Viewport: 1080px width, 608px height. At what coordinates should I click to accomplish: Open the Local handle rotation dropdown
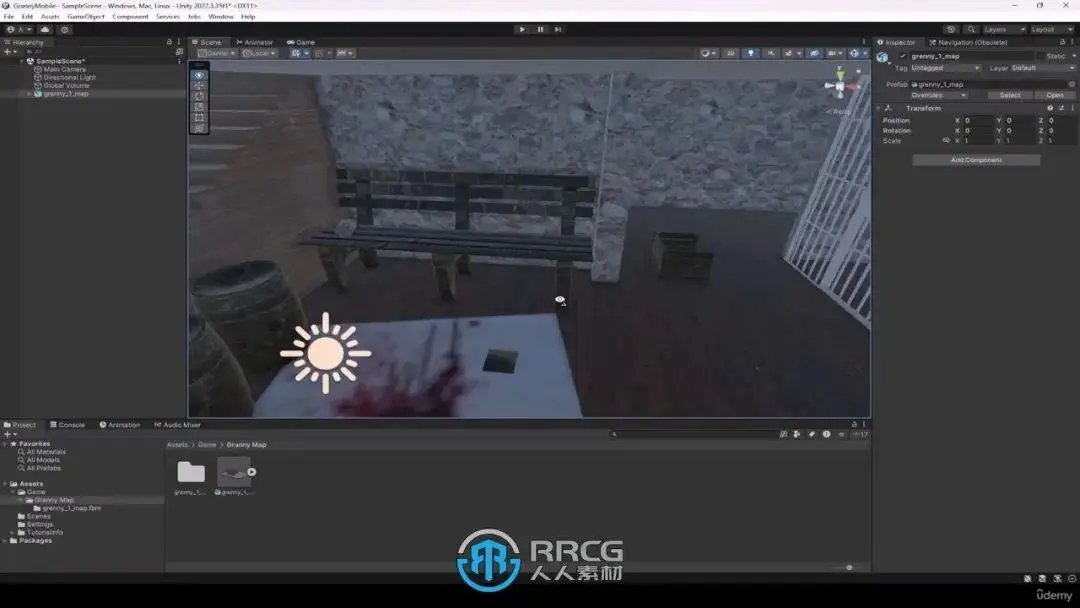[259, 53]
